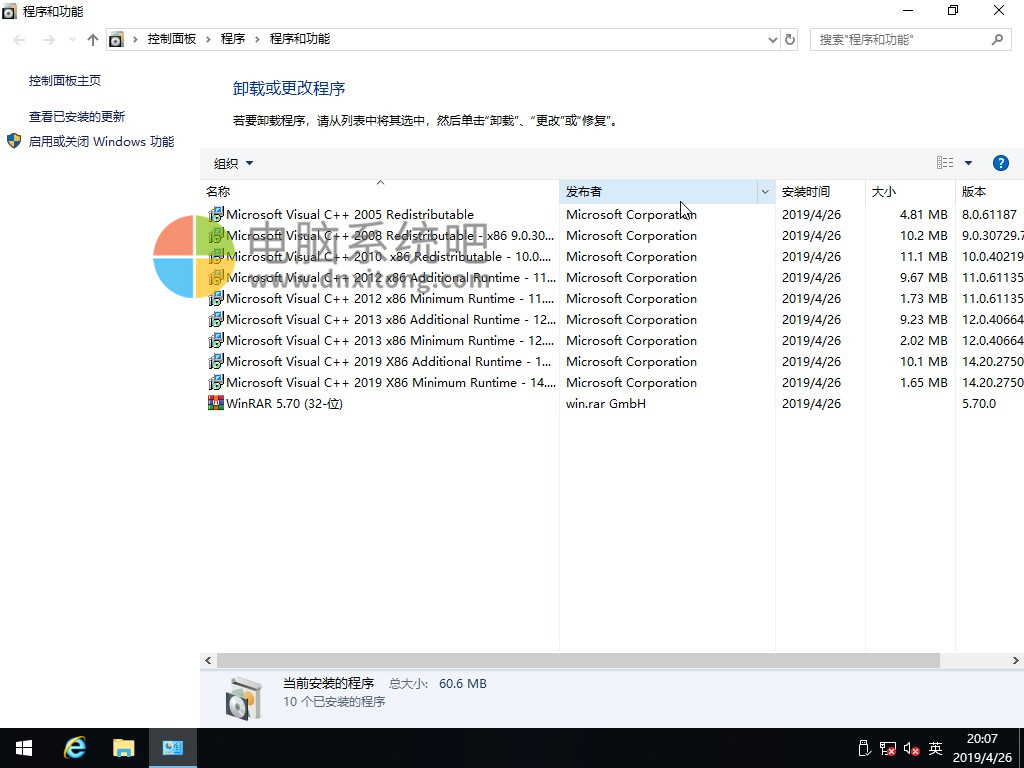
Task: Click the address bar Control Panel icon
Action: coord(116,40)
